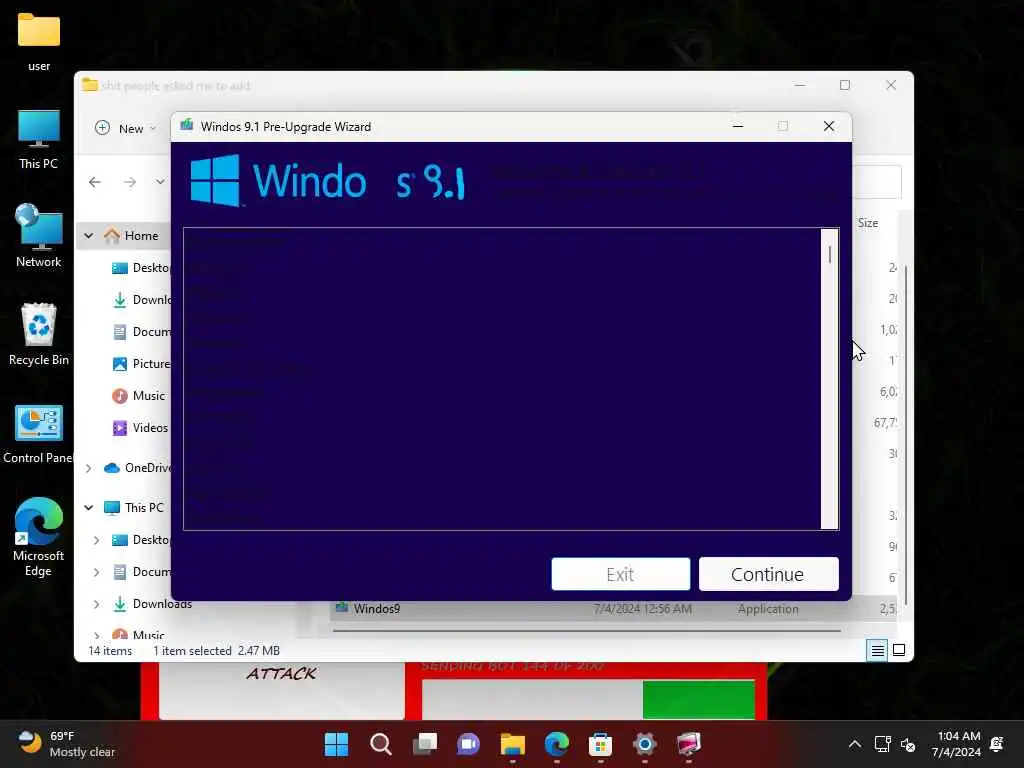Screen dimensions: 1024x768
Task: Collapse the This PC tree node
Action: [x=89, y=507]
